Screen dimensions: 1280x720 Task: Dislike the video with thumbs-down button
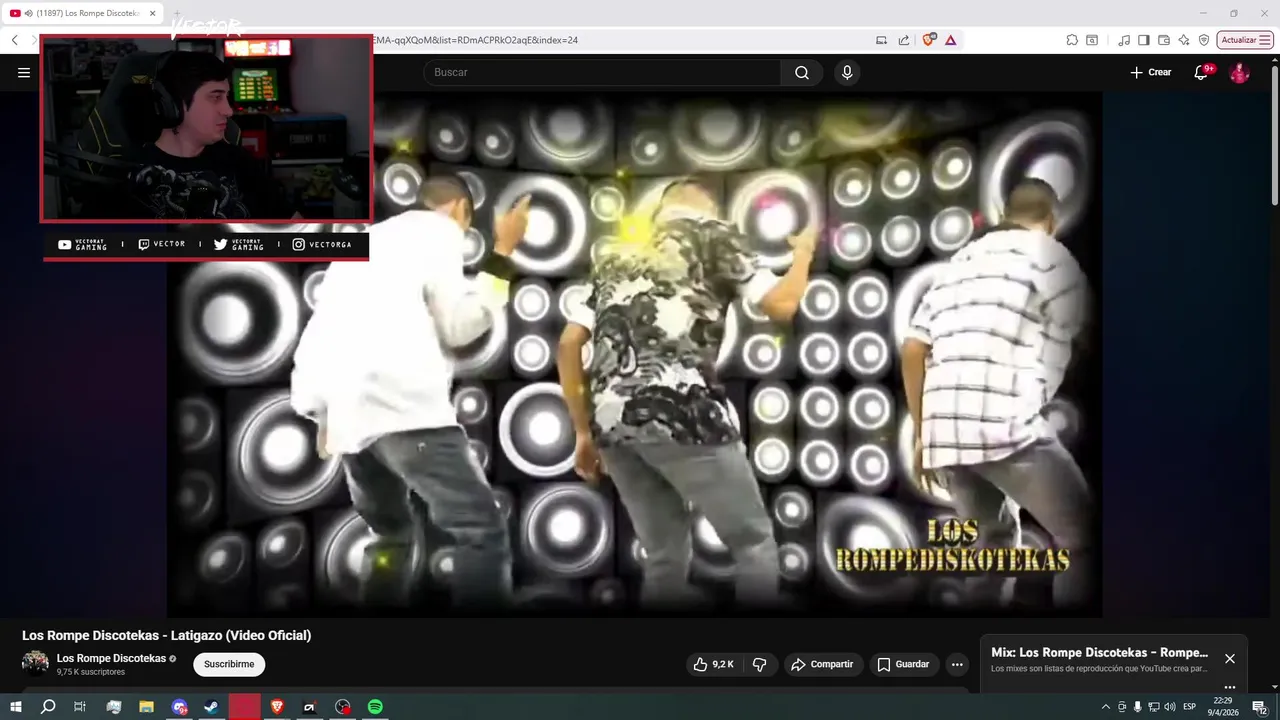coord(759,664)
